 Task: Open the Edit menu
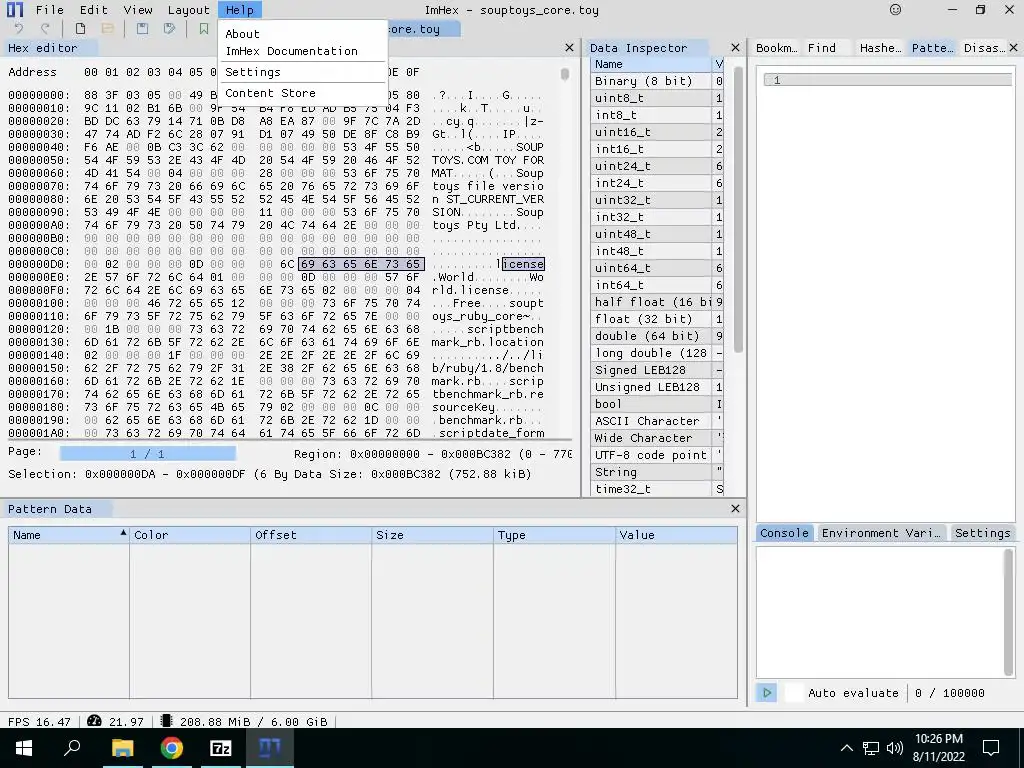(93, 10)
